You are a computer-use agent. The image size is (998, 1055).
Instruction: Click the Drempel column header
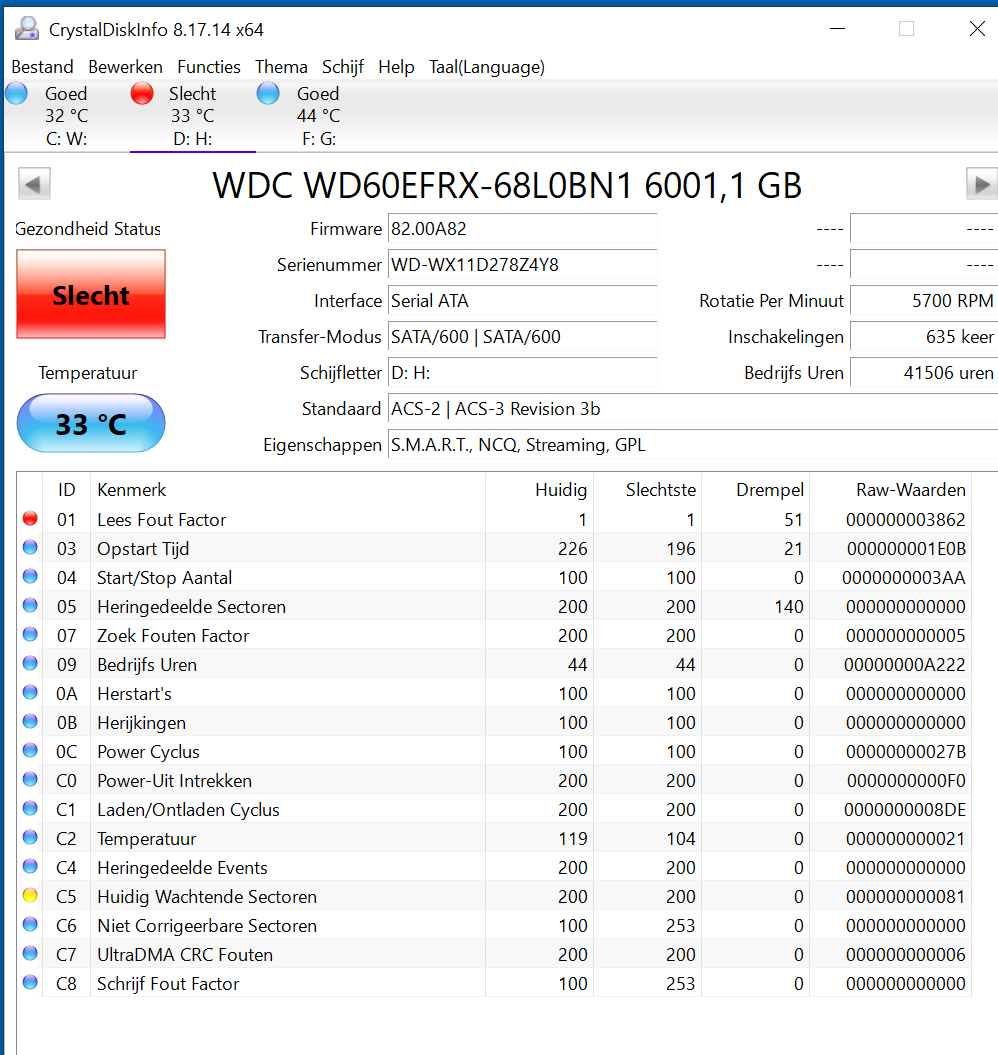point(756,490)
